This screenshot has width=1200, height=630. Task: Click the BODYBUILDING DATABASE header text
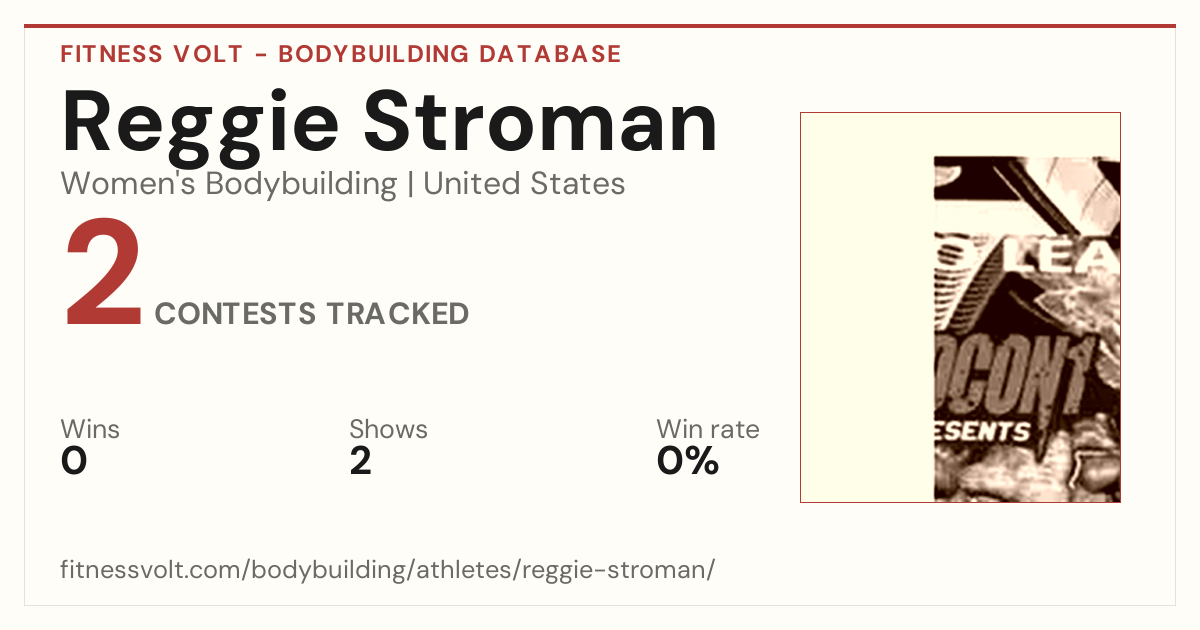coord(450,54)
